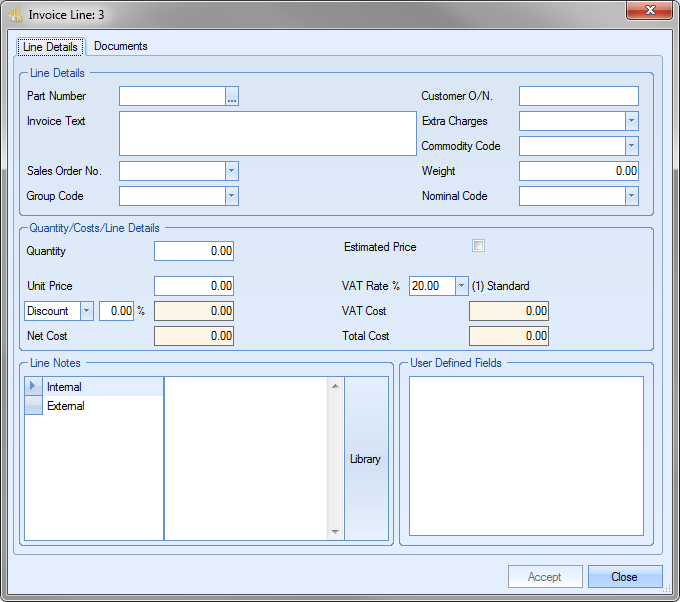Expand the Nominal Code dropdown
Image resolution: width=680 pixels, height=602 pixels.
[x=631, y=196]
